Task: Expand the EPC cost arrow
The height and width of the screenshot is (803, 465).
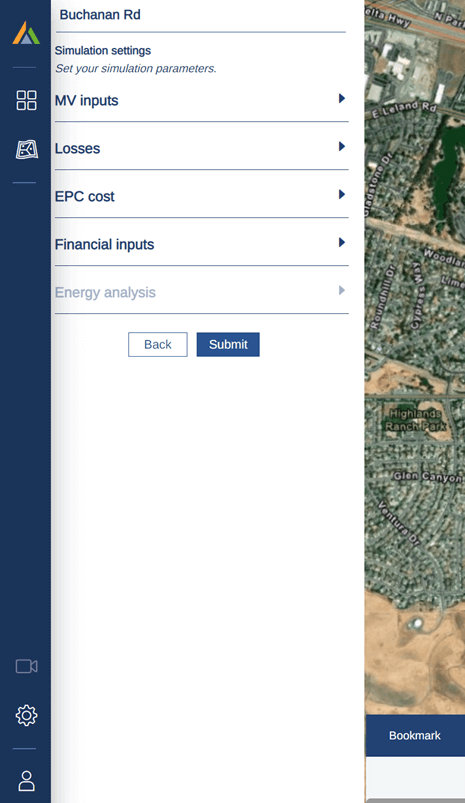Action: (342, 194)
